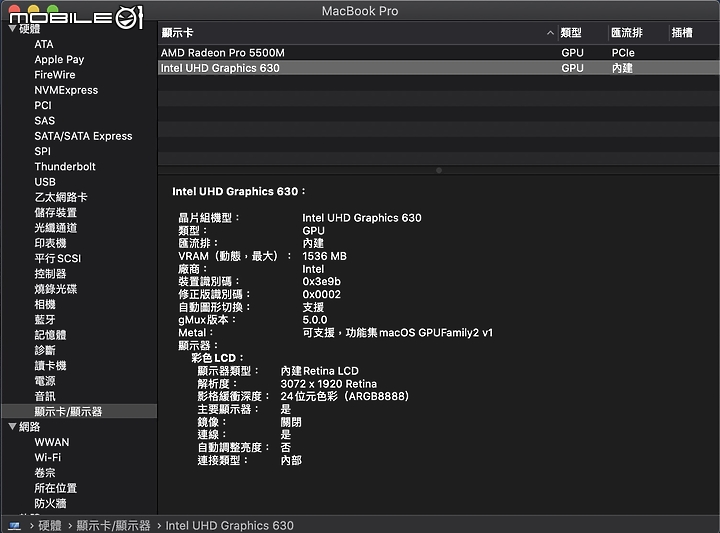Choose SAS in the sidebar
This screenshot has height=533, width=720.
(45, 120)
